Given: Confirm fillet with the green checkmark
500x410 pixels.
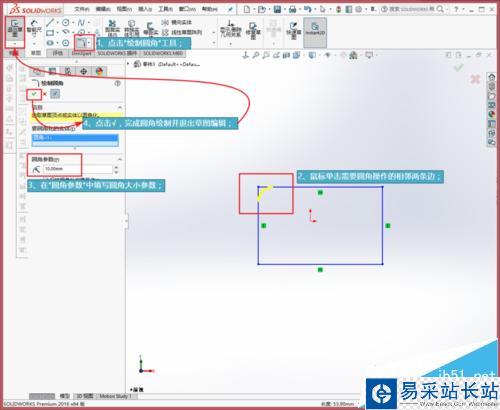Looking at the screenshot, I should pyautogui.click(x=34, y=94).
